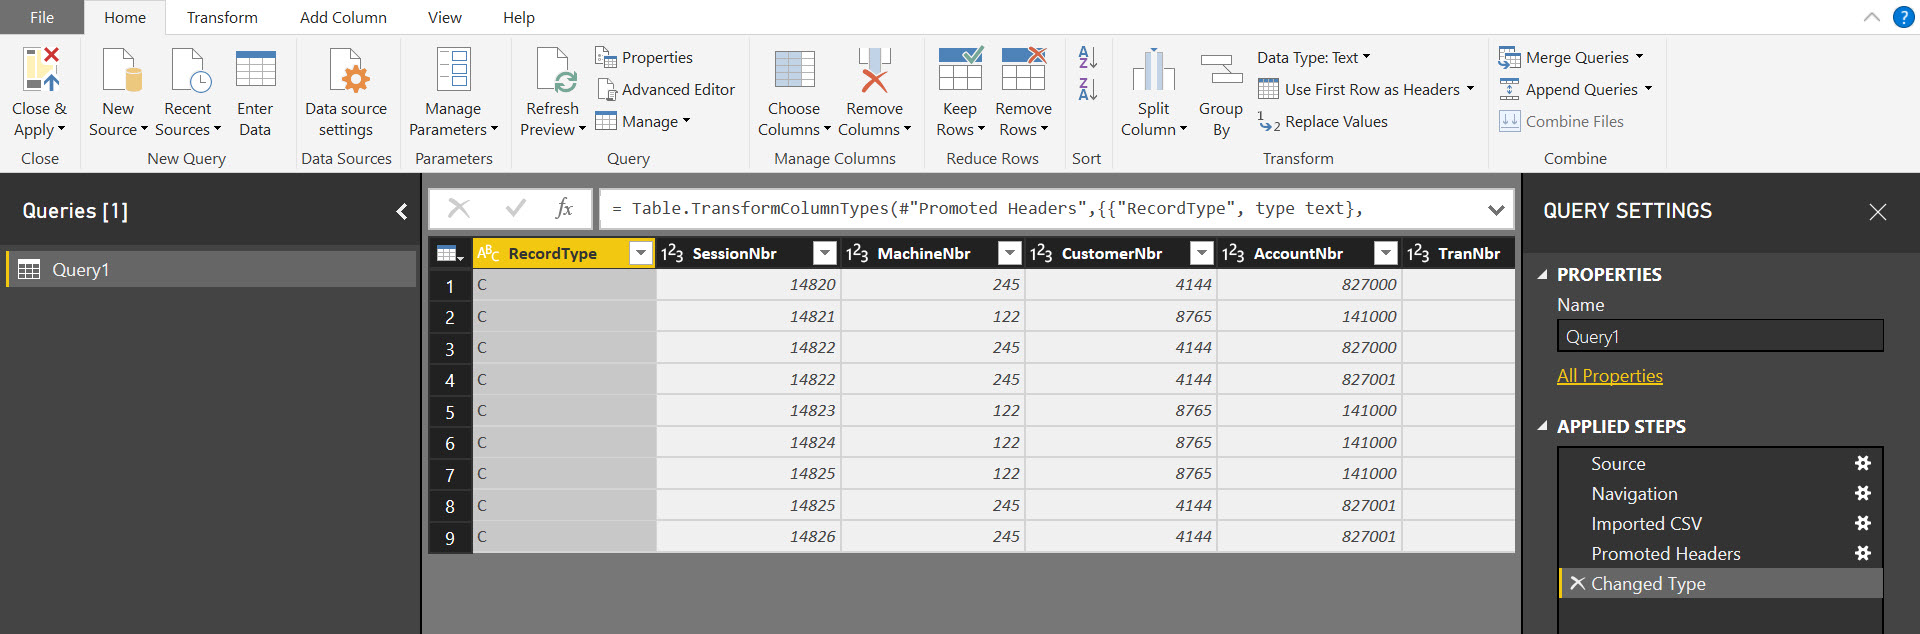Switch to the Home tab
This screenshot has height=634, width=1920.
tap(125, 17)
